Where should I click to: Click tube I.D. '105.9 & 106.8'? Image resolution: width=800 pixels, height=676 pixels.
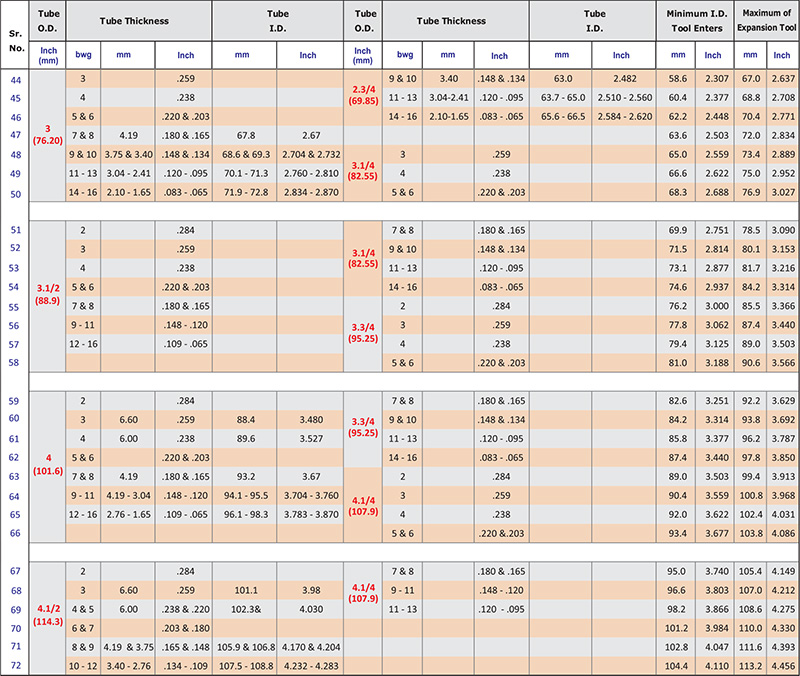click(x=246, y=647)
